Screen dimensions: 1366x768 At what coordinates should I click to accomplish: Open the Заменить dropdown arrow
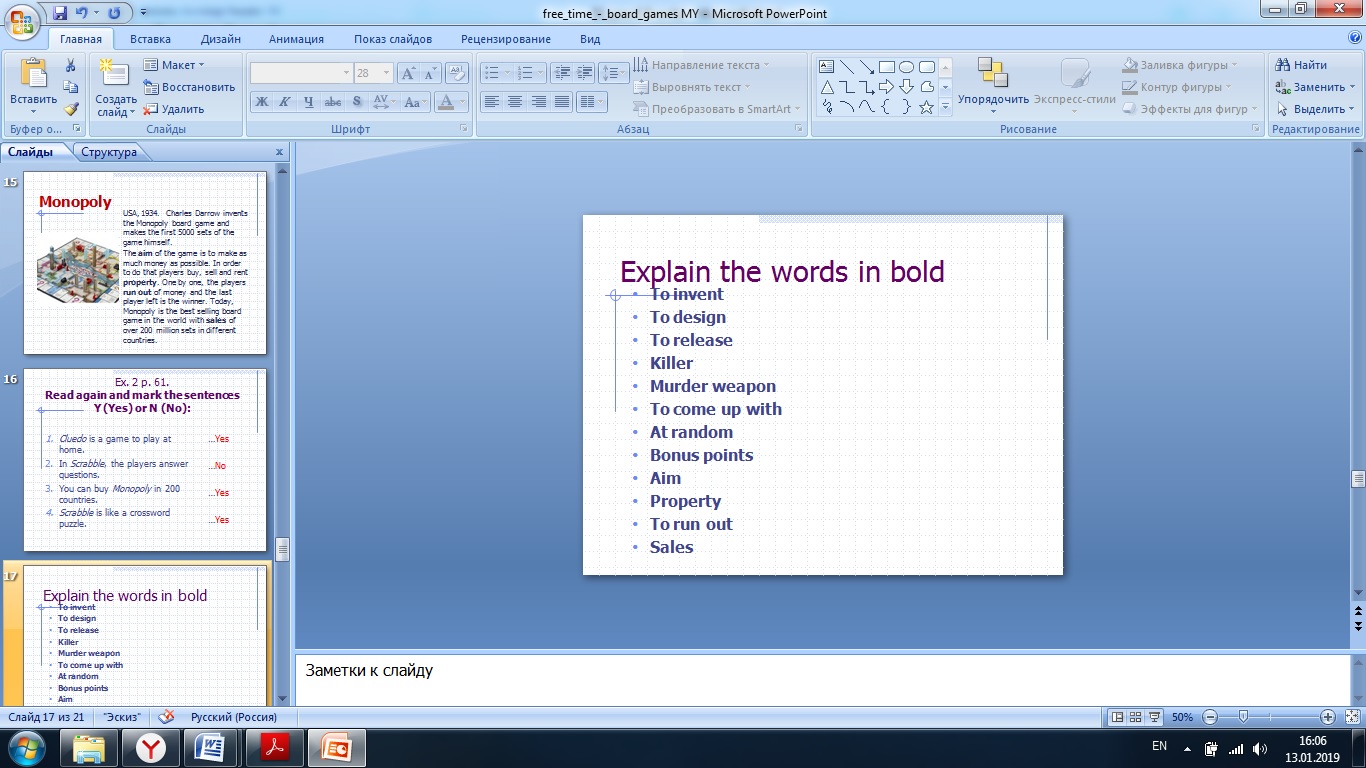(1352, 87)
